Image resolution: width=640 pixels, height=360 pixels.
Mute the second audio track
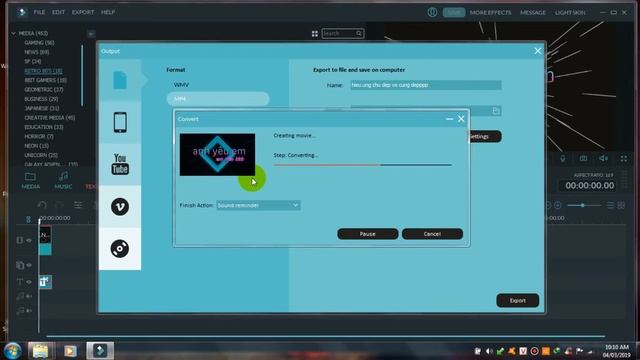pyautogui.click(x=29, y=311)
